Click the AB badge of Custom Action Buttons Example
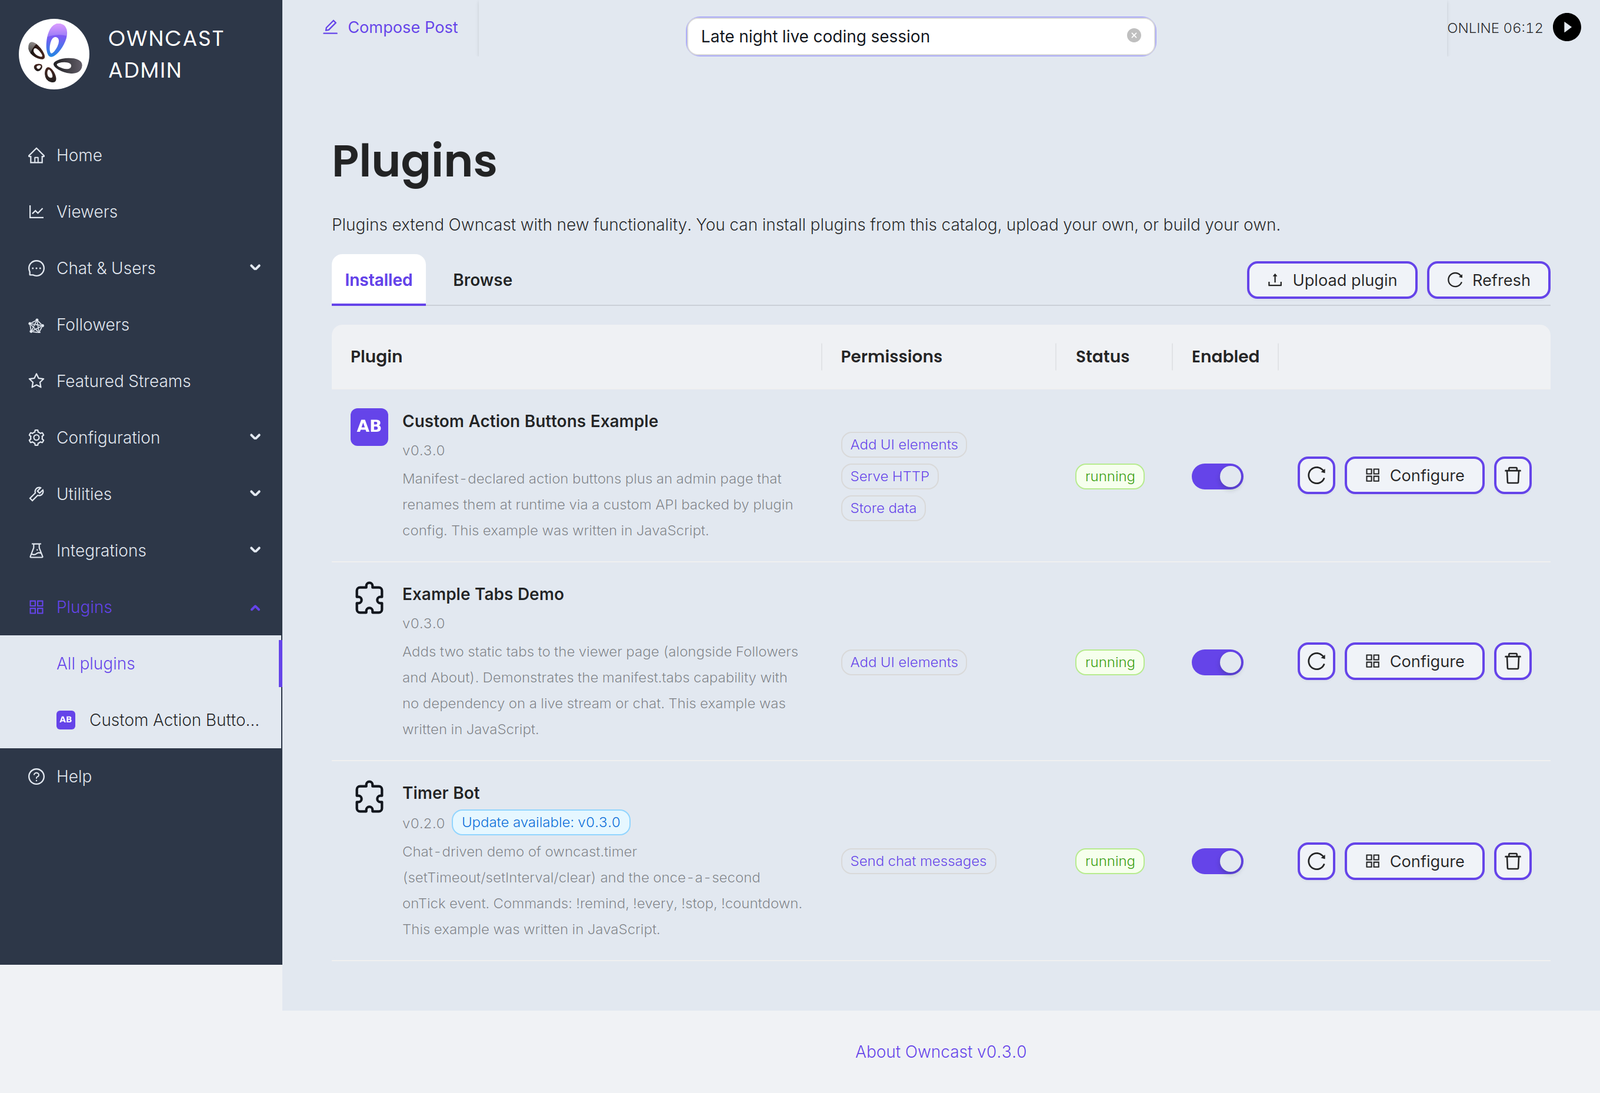 tap(369, 426)
